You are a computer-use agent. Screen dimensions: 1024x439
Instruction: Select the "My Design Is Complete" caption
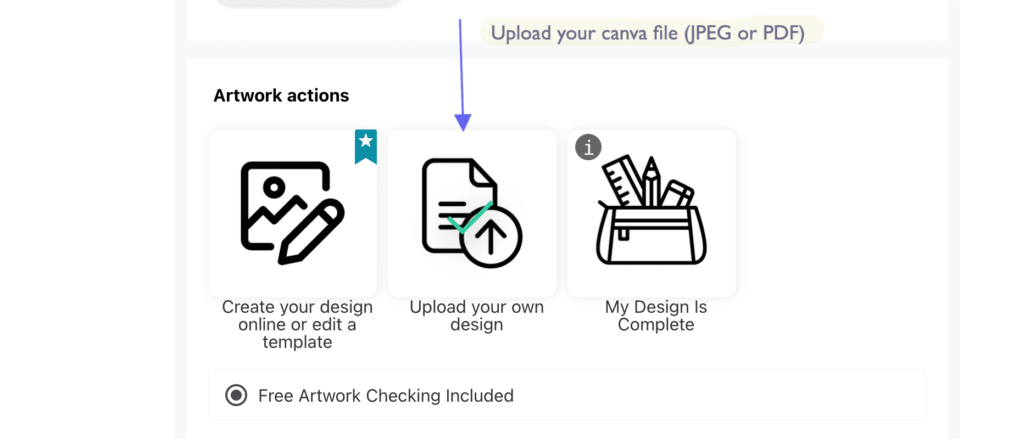(x=656, y=316)
